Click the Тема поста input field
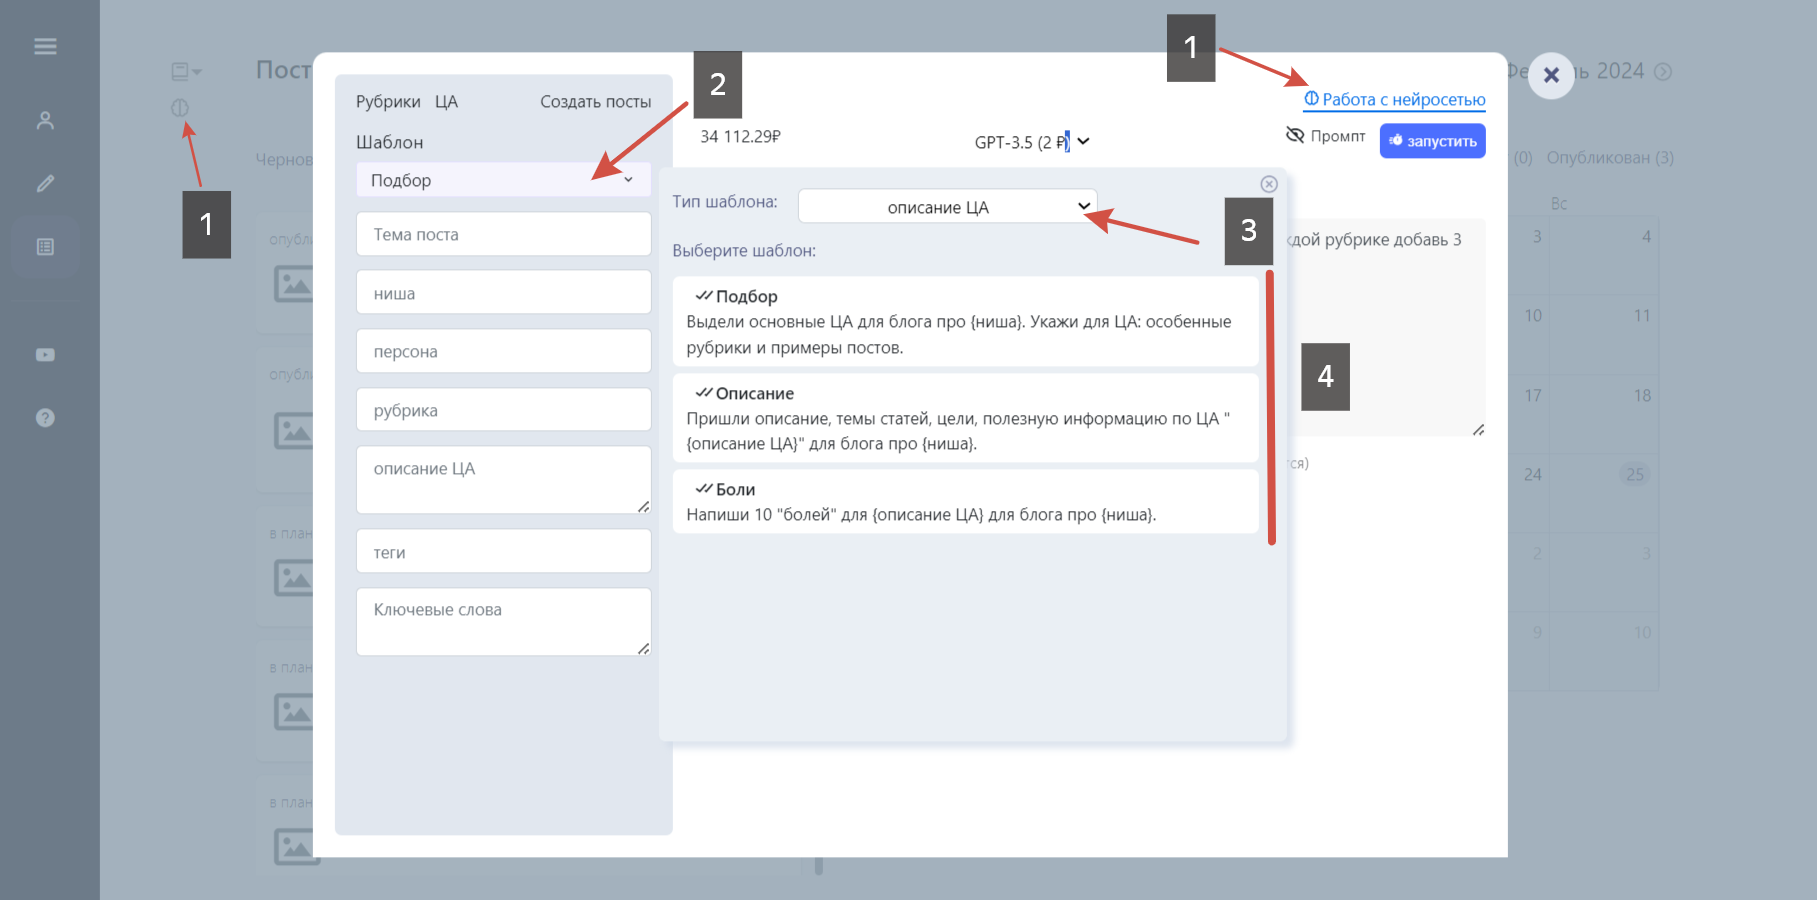The image size is (1817, 900). [503, 234]
